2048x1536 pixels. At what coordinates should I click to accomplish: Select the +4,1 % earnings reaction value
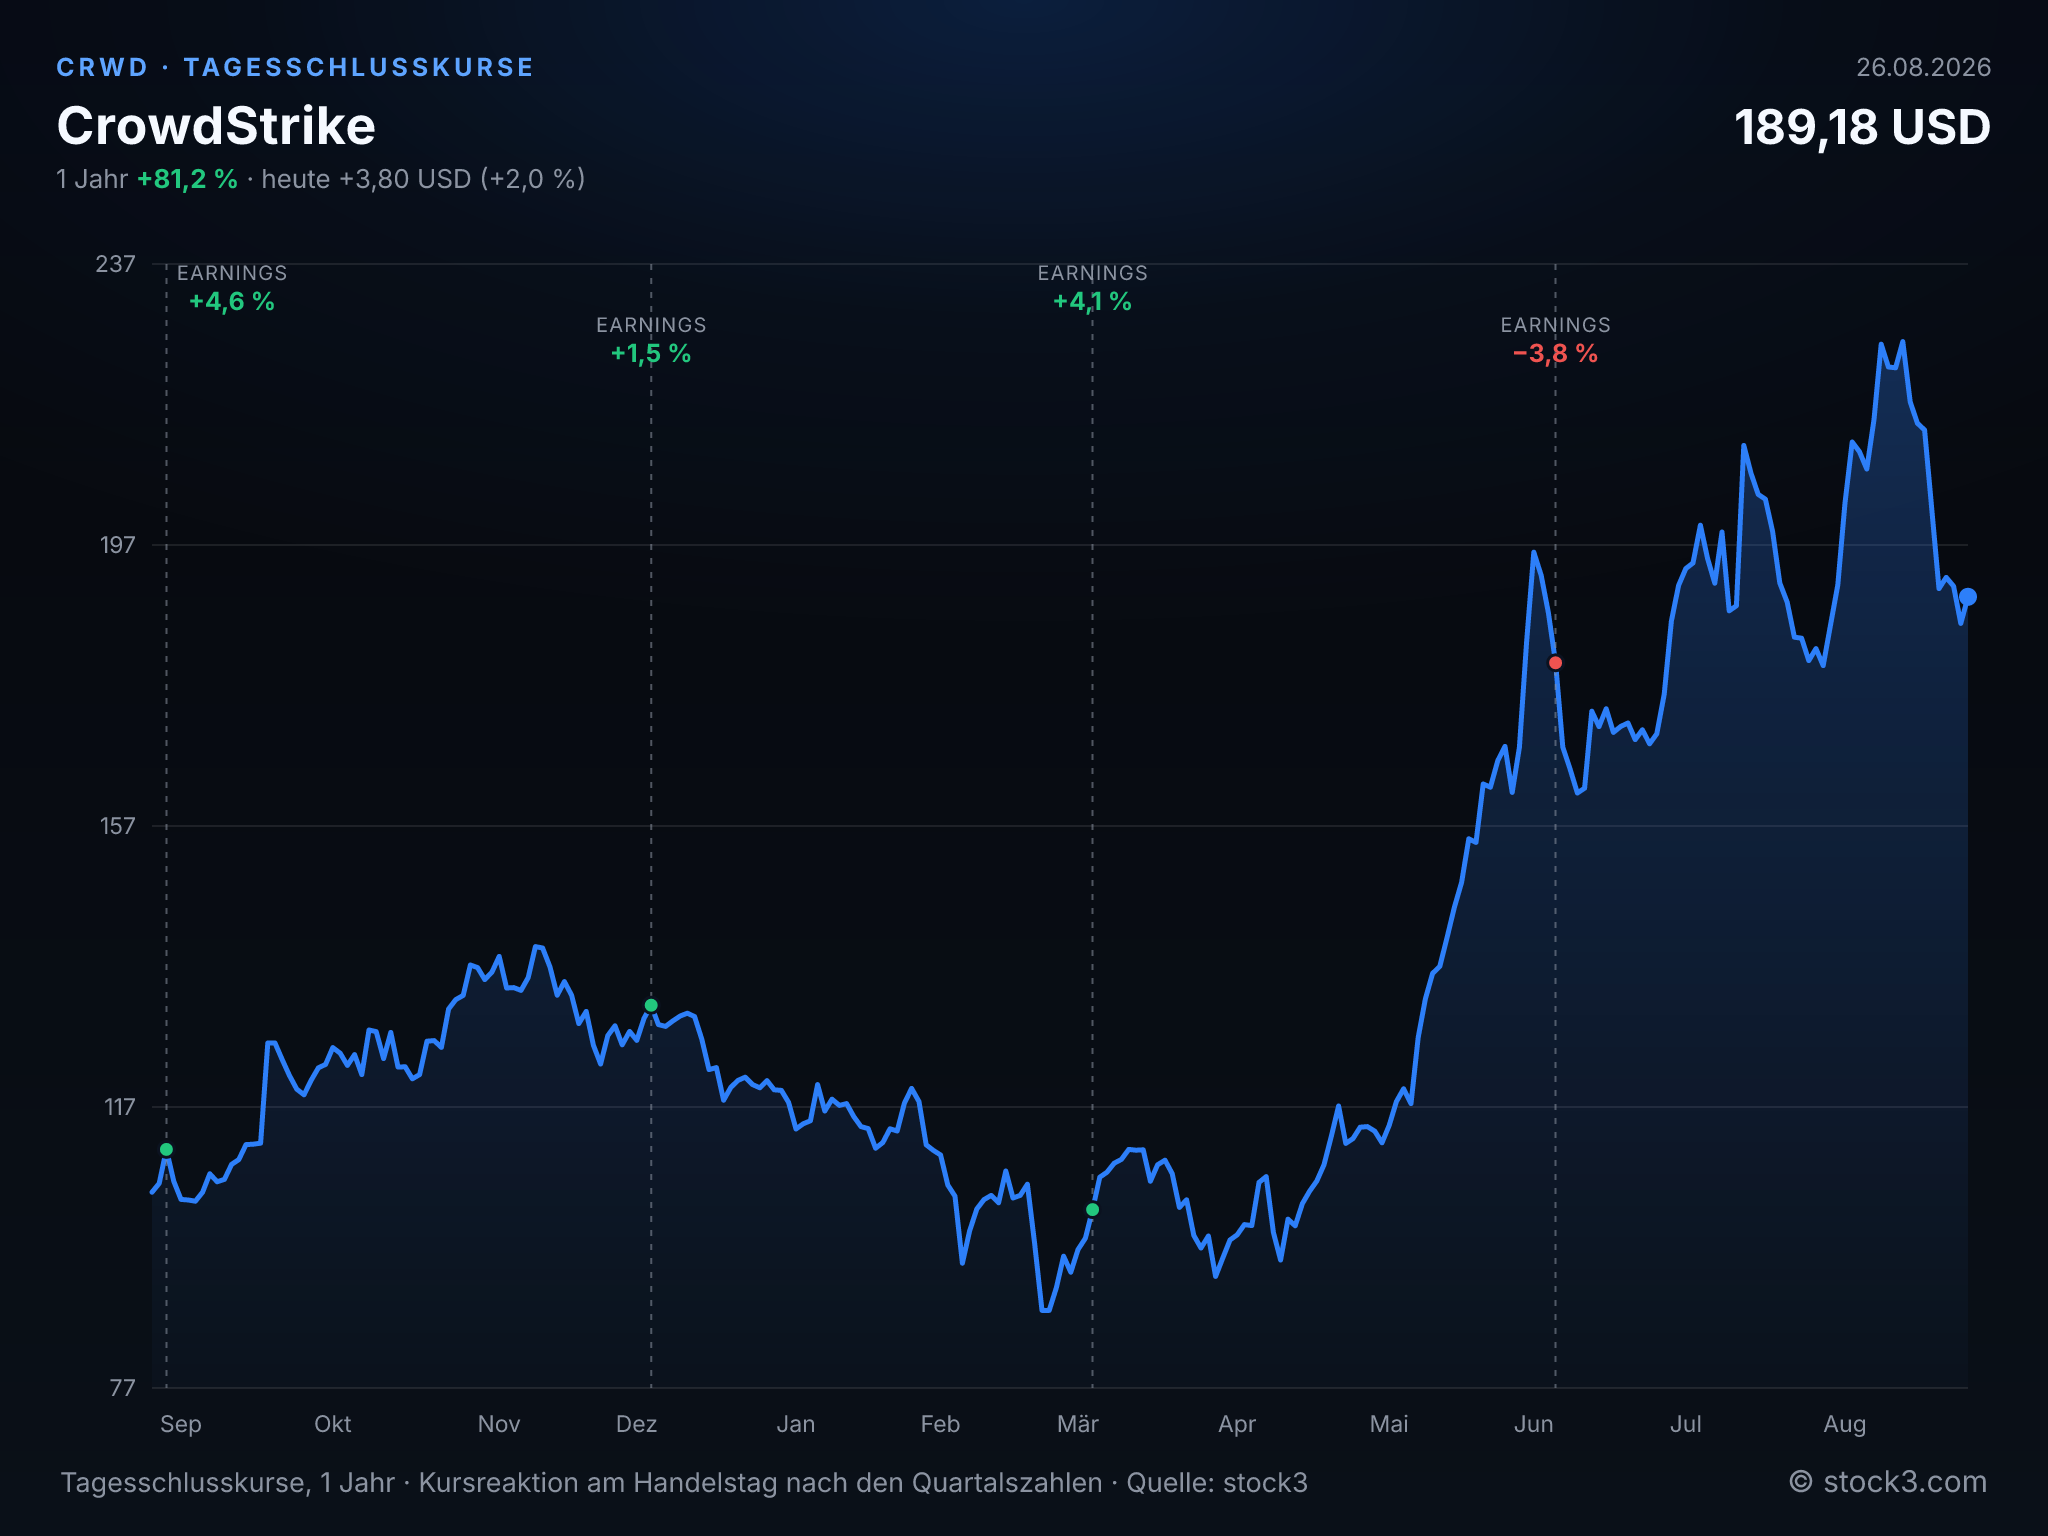point(1092,302)
